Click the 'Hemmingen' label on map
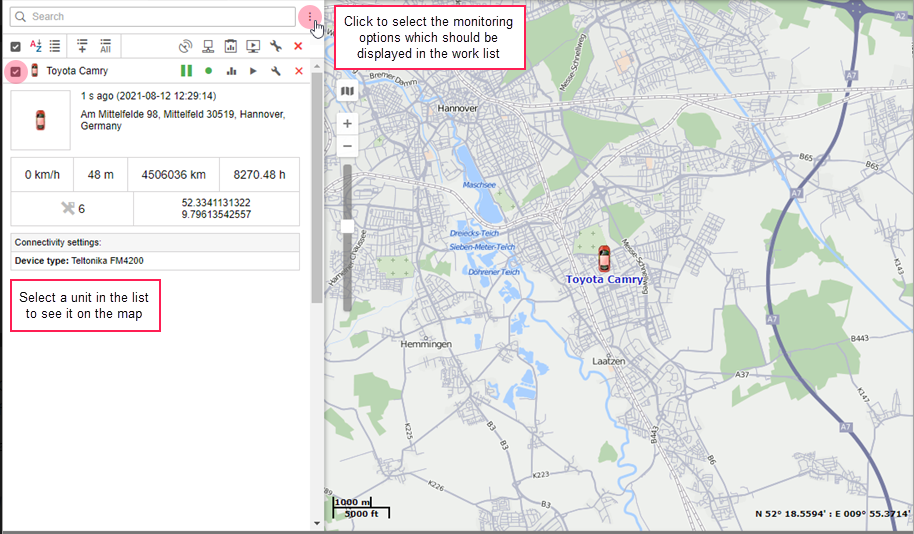The image size is (914, 534). (426, 344)
